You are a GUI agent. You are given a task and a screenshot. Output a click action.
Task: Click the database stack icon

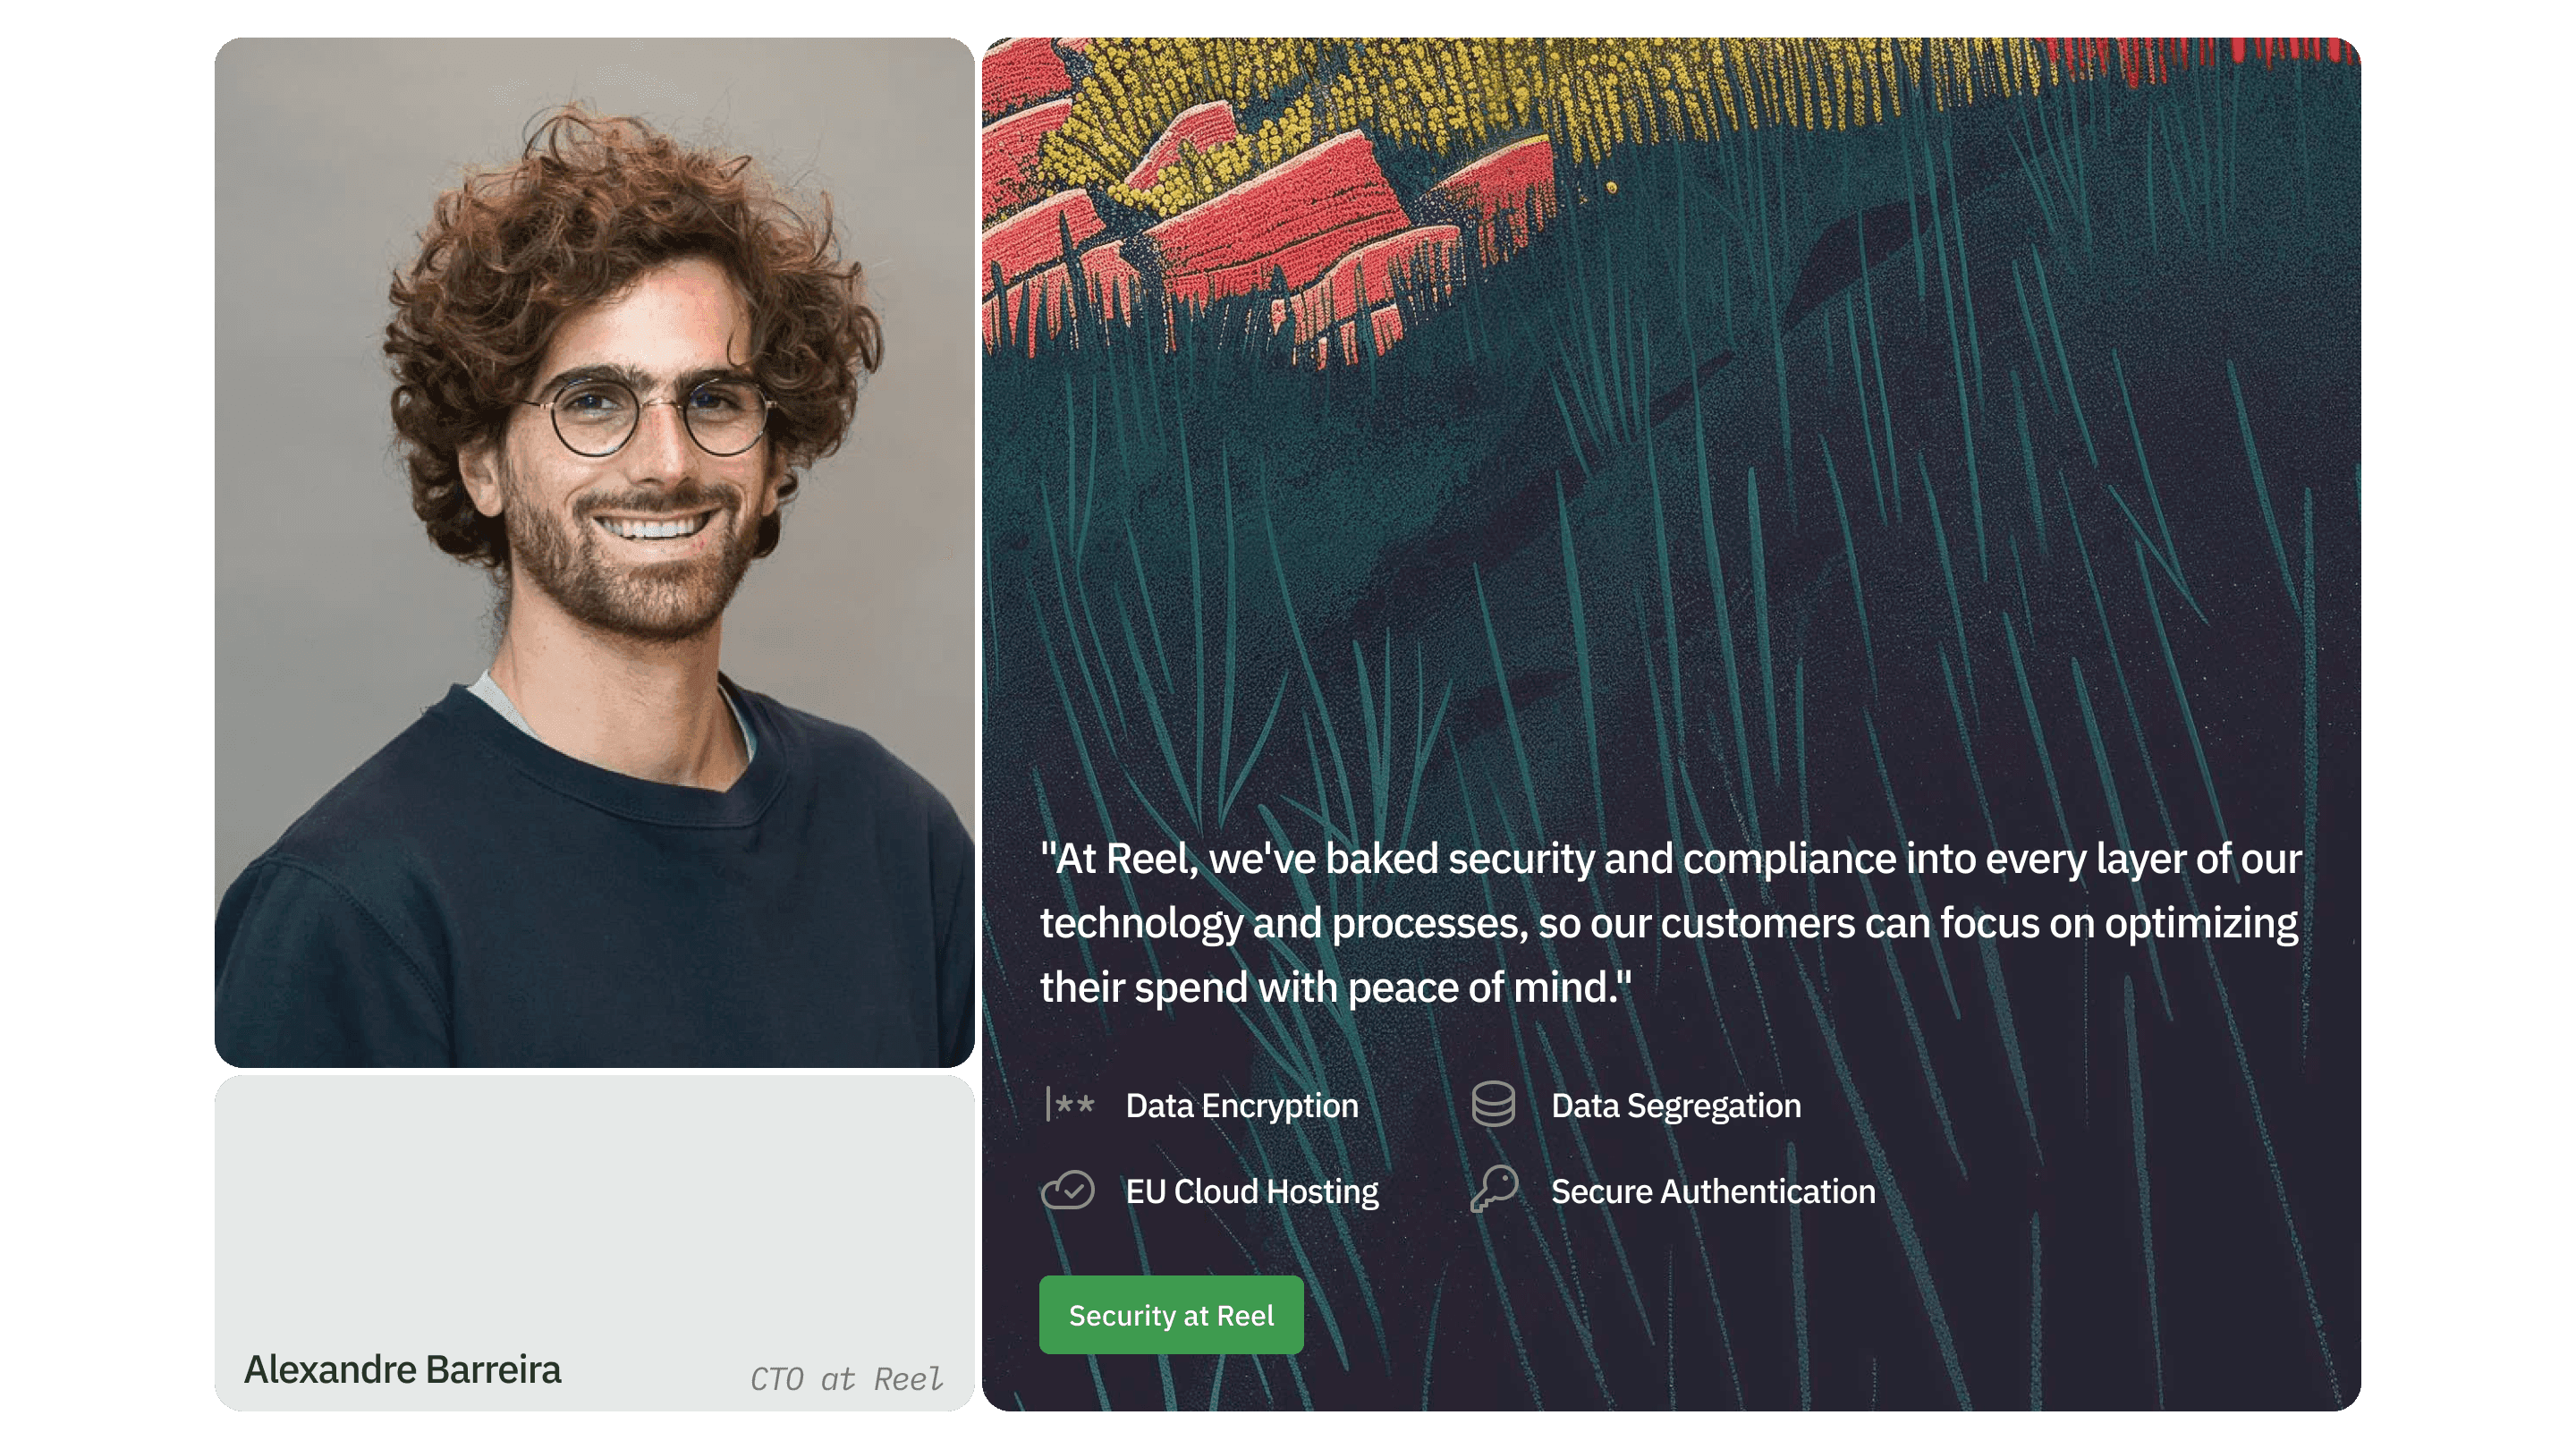tap(1493, 1104)
